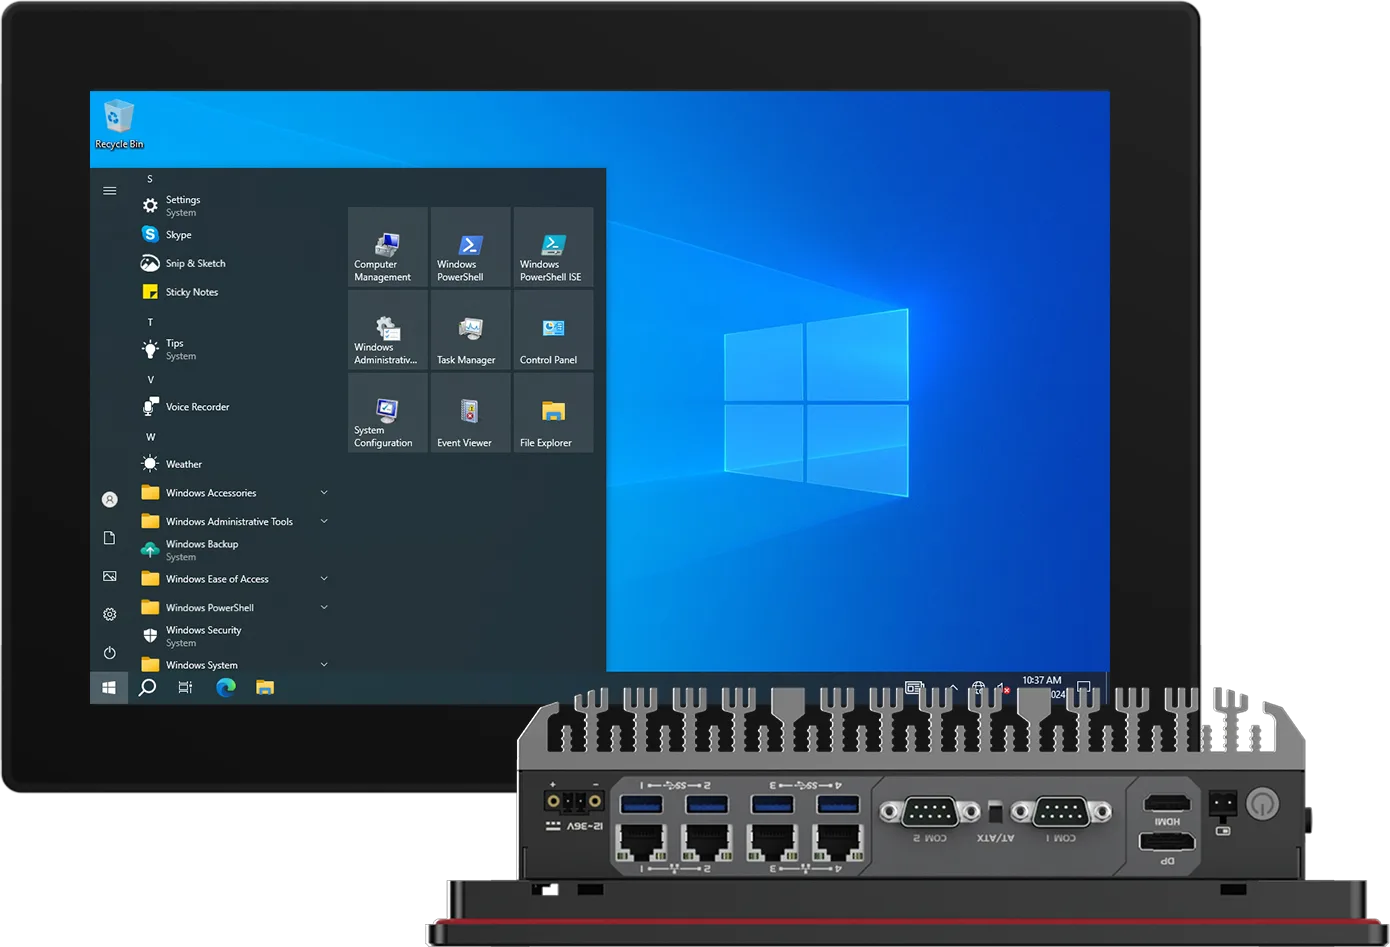Jump to the letter S section header
Viewport: 1390px width, 947px height.
click(150, 179)
